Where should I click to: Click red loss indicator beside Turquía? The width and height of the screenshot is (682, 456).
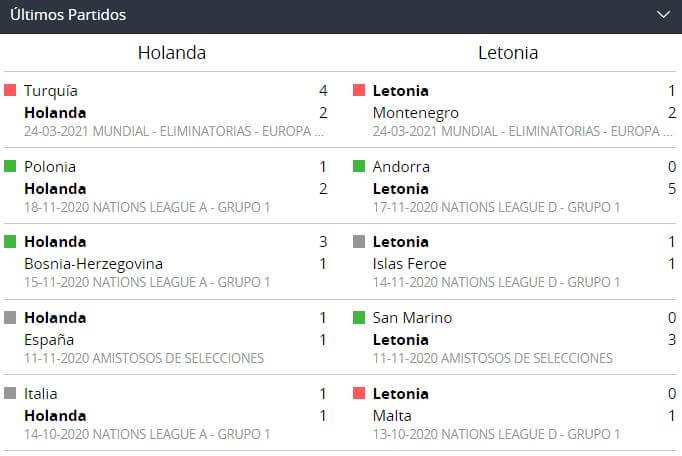(10, 91)
